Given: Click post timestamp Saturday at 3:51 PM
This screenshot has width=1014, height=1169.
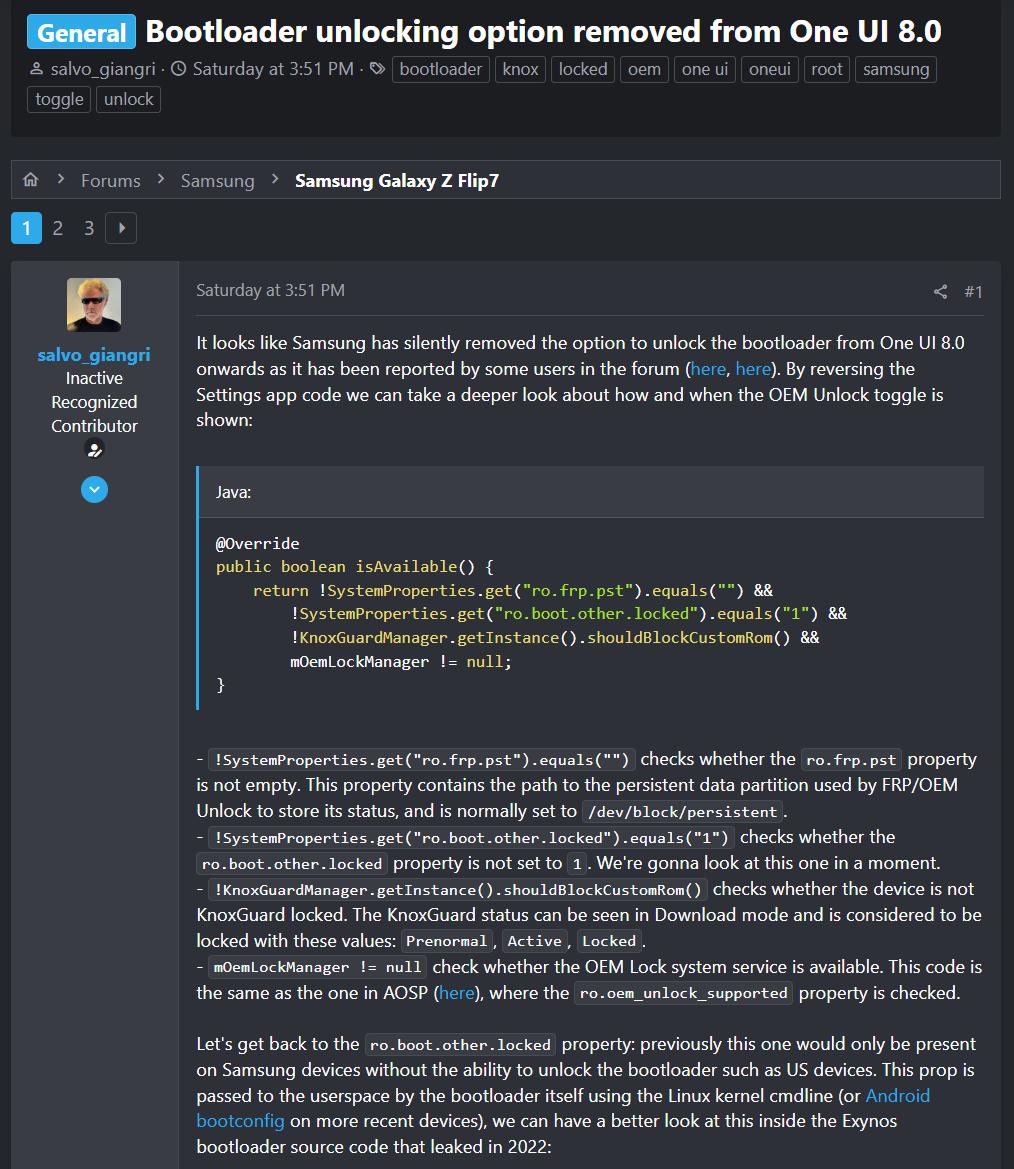Looking at the screenshot, I should coord(270,290).
